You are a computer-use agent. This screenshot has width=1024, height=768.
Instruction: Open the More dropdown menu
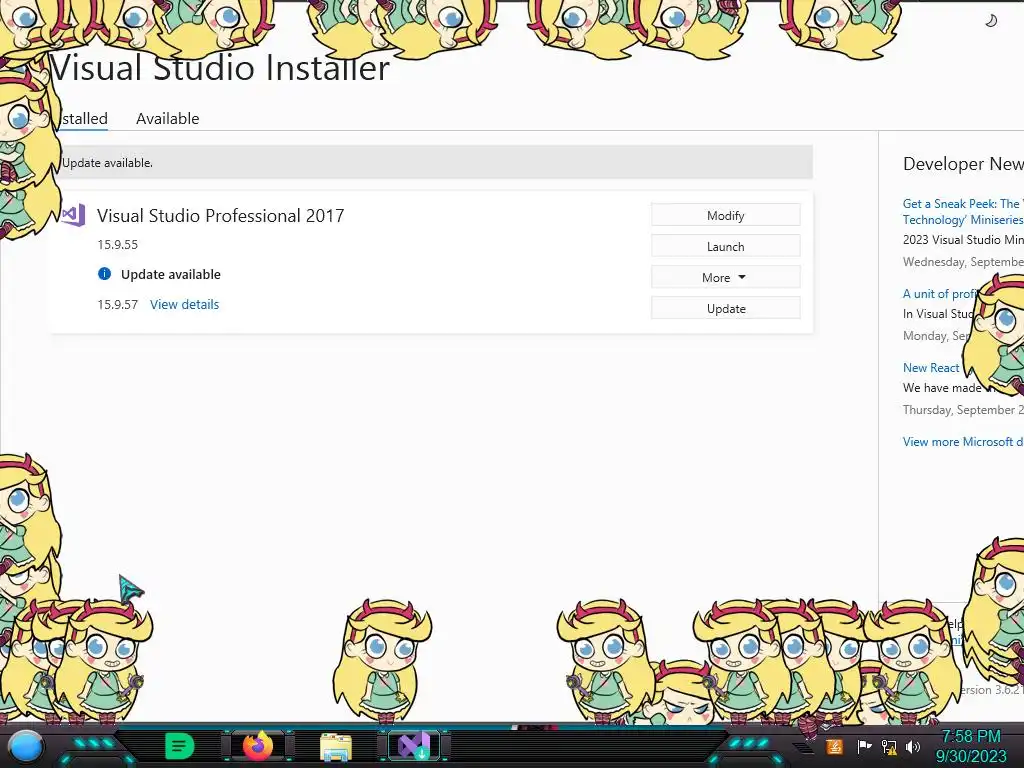tap(726, 277)
